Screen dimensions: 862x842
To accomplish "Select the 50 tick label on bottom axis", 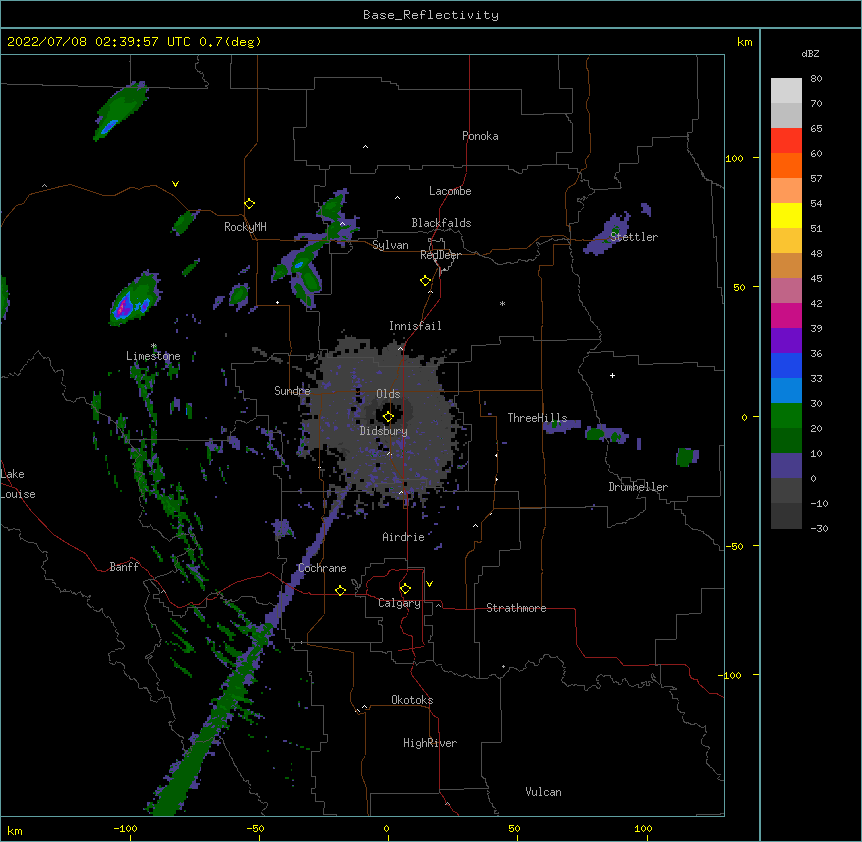I will [x=514, y=828].
